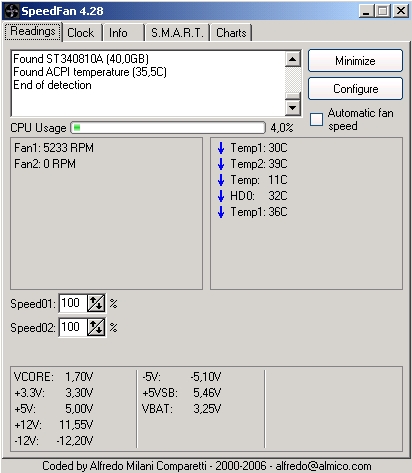The width and height of the screenshot is (412, 473).
Task: Click the down arrow icon beside HD0: 32C
Action: point(221,196)
